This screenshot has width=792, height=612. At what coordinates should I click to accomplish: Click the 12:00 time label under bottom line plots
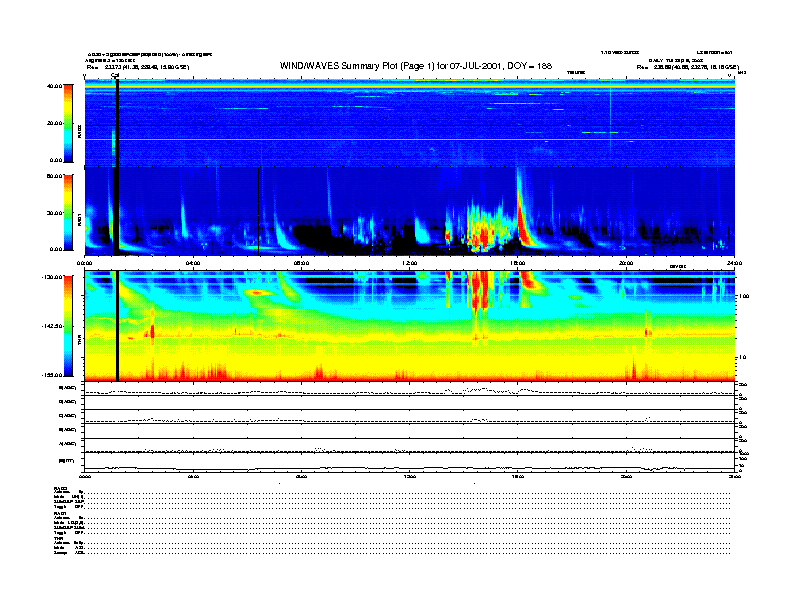click(x=410, y=476)
